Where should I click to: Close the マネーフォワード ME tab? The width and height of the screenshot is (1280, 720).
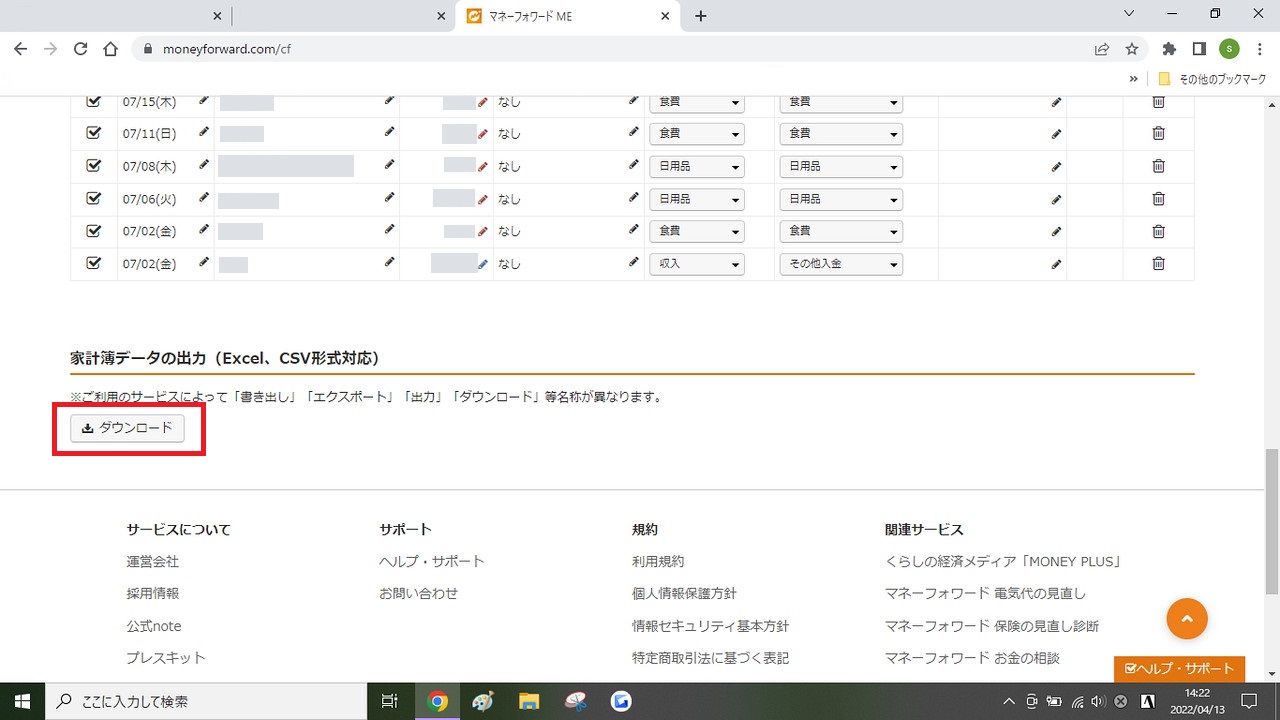[665, 16]
